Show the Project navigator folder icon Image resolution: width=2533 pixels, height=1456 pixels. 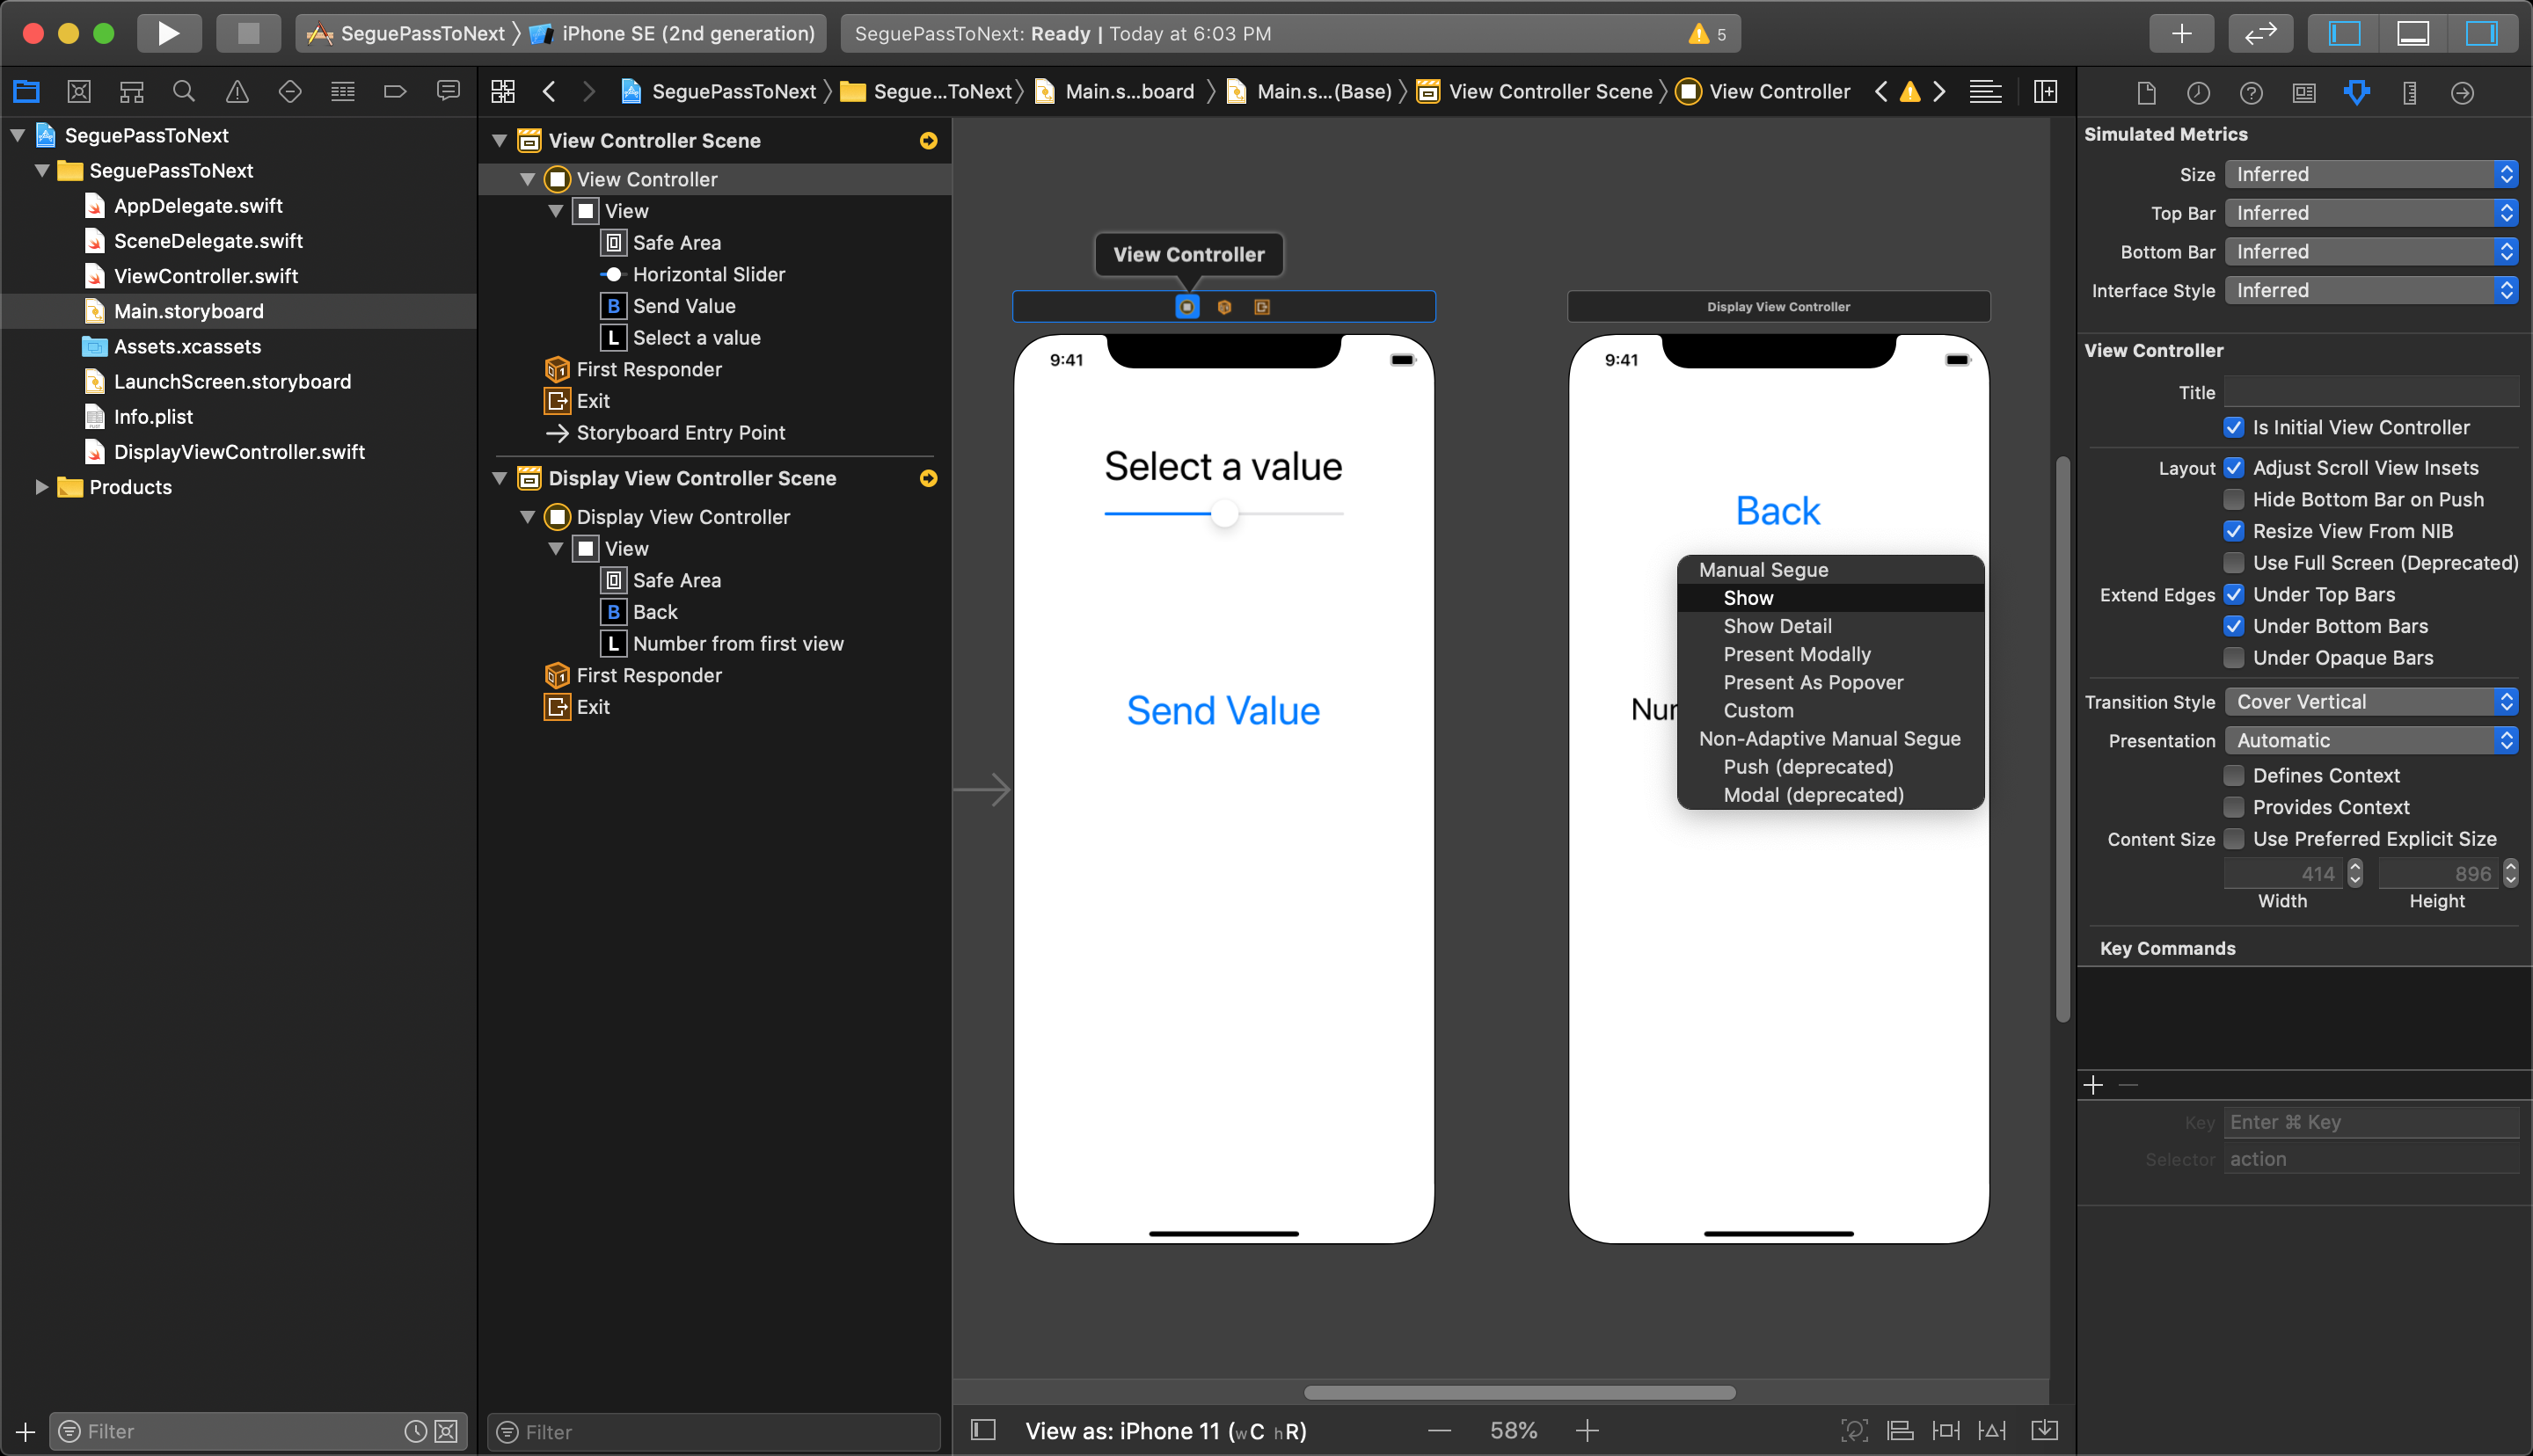(x=26, y=92)
